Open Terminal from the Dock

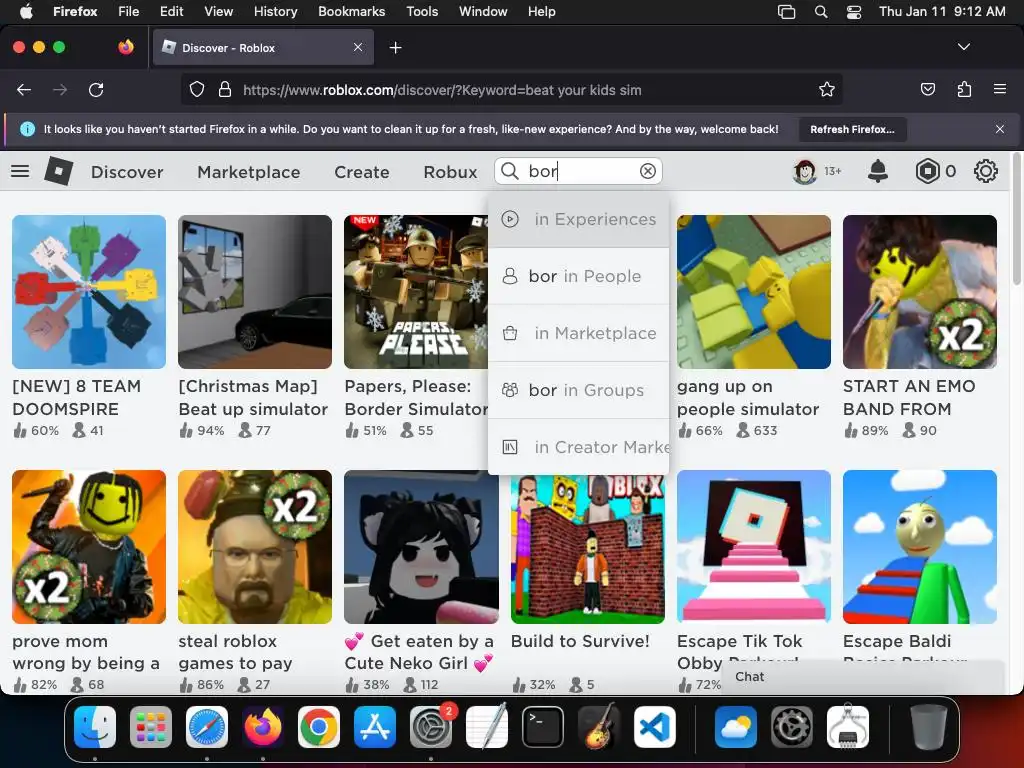coord(543,727)
